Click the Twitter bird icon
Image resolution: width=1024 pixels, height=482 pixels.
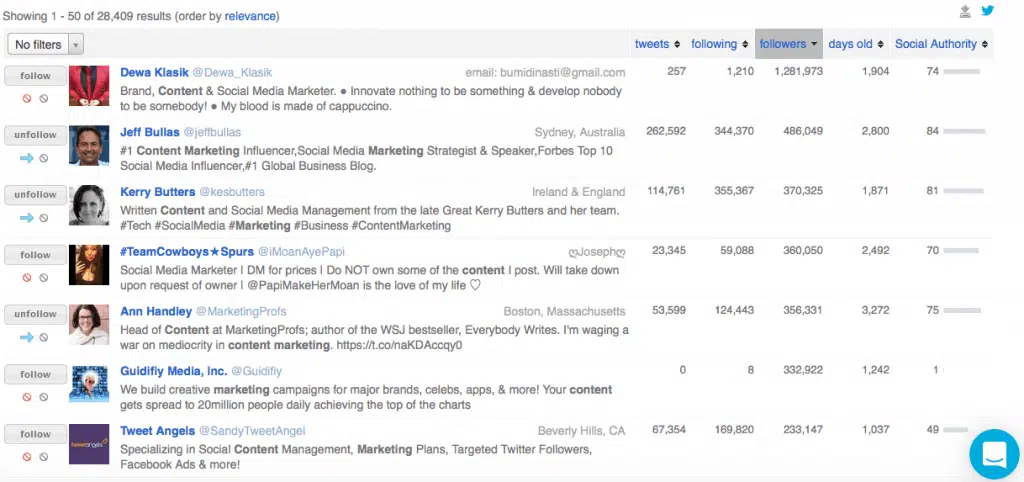pyautogui.click(x=987, y=11)
